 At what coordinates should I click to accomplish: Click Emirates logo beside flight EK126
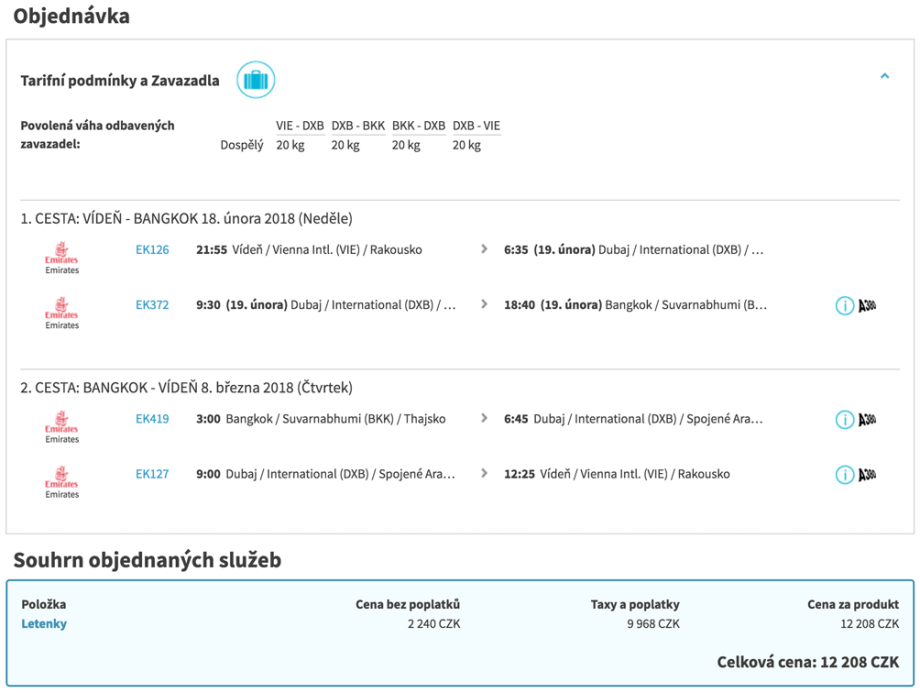pyautogui.click(x=62, y=257)
